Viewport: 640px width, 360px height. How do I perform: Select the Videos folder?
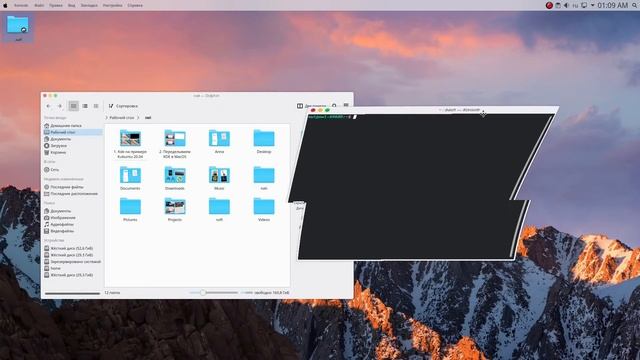pos(264,209)
